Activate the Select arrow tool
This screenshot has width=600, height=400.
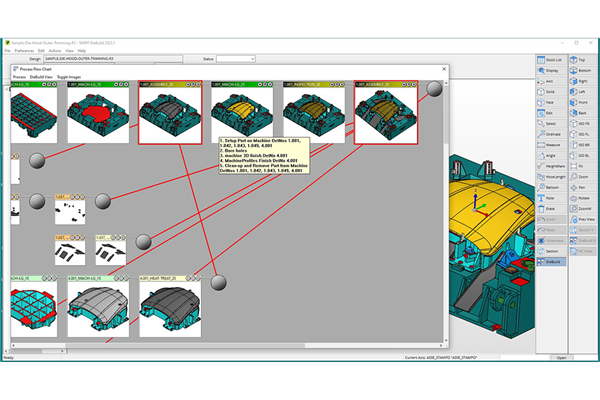[x=551, y=124]
